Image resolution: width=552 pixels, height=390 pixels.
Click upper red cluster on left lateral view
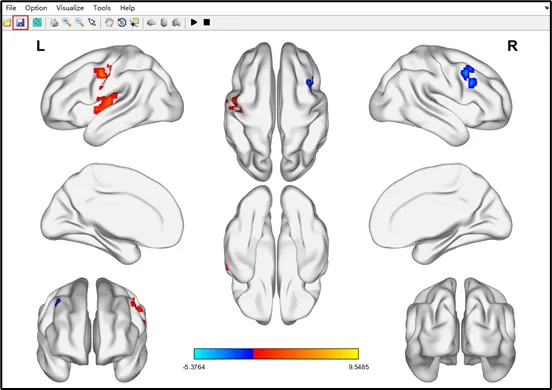tap(102, 73)
